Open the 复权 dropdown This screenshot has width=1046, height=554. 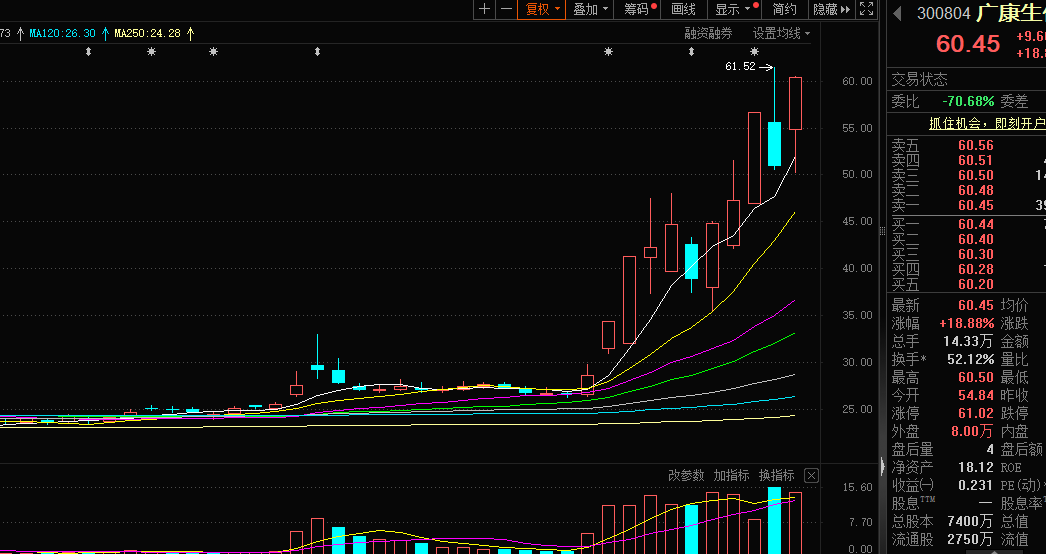[x=542, y=9]
